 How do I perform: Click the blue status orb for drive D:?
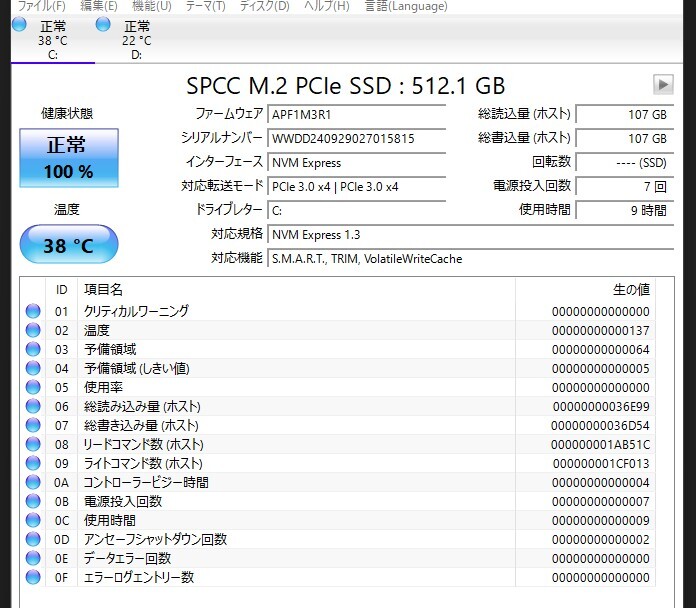[x=103, y=24]
